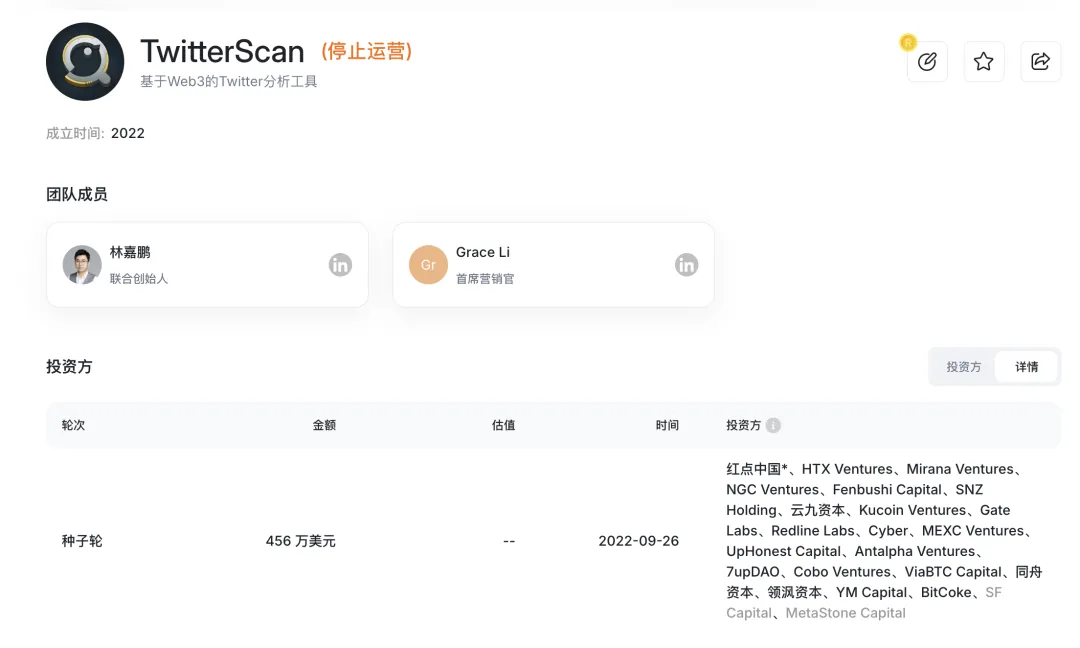The height and width of the screenshot is (648, 1080).
Task: Click the edit/claim project icon
Action: (x=927, y=61)
